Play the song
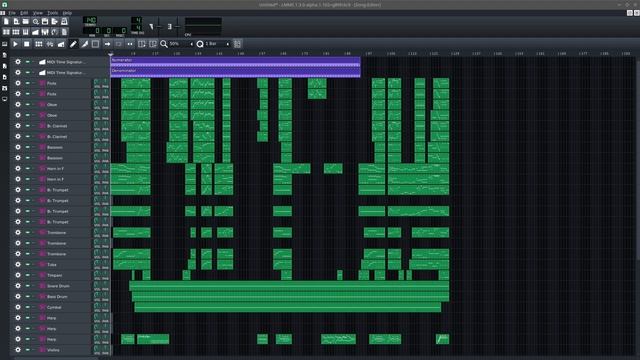Image resolution: width=640 pixels, height=360 pixels. pos(16,44)
